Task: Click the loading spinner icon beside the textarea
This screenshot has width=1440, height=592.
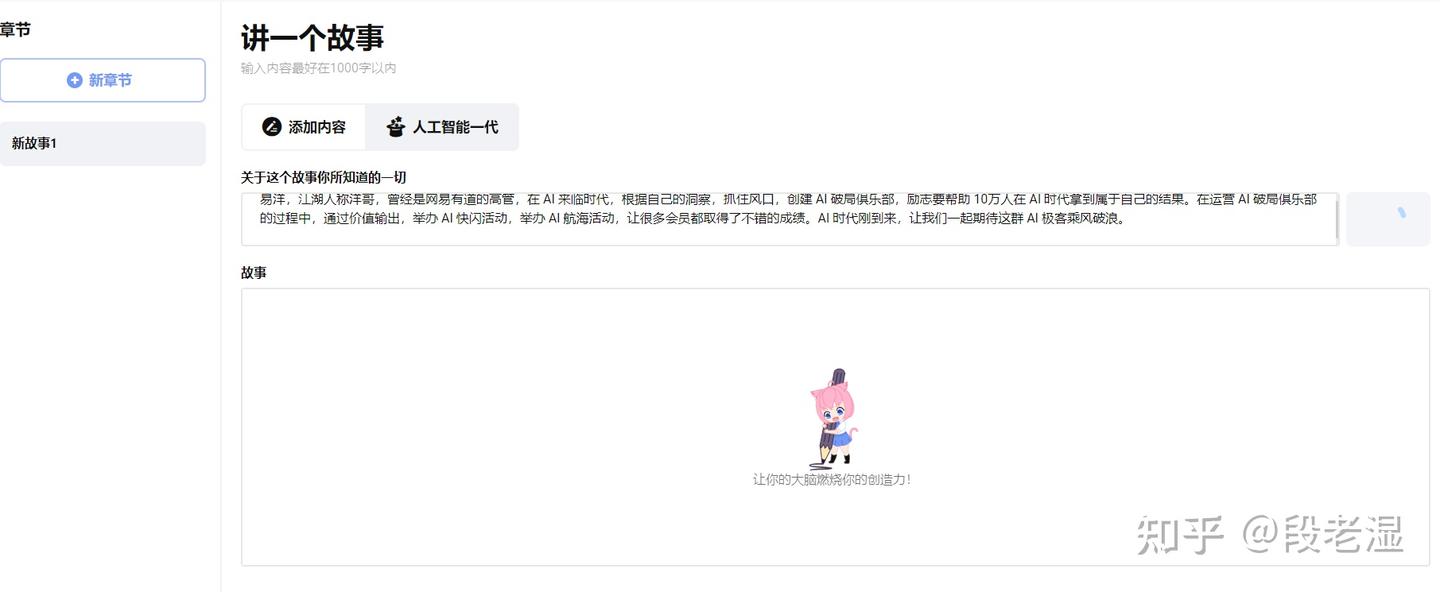Action: [1401, 212]
